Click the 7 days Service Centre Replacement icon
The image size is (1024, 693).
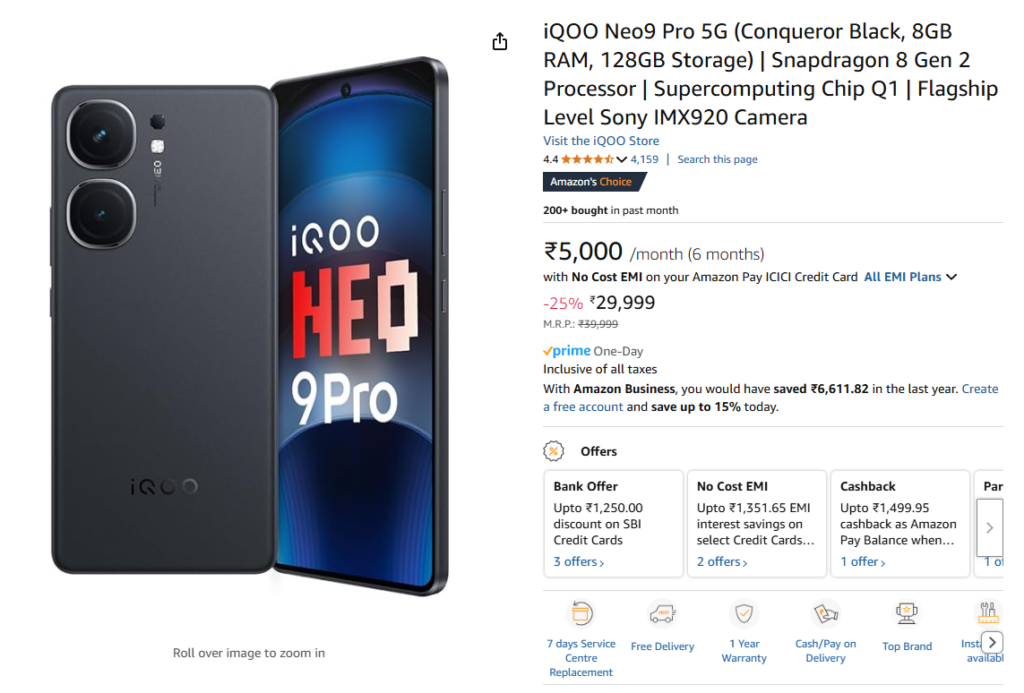581,613
